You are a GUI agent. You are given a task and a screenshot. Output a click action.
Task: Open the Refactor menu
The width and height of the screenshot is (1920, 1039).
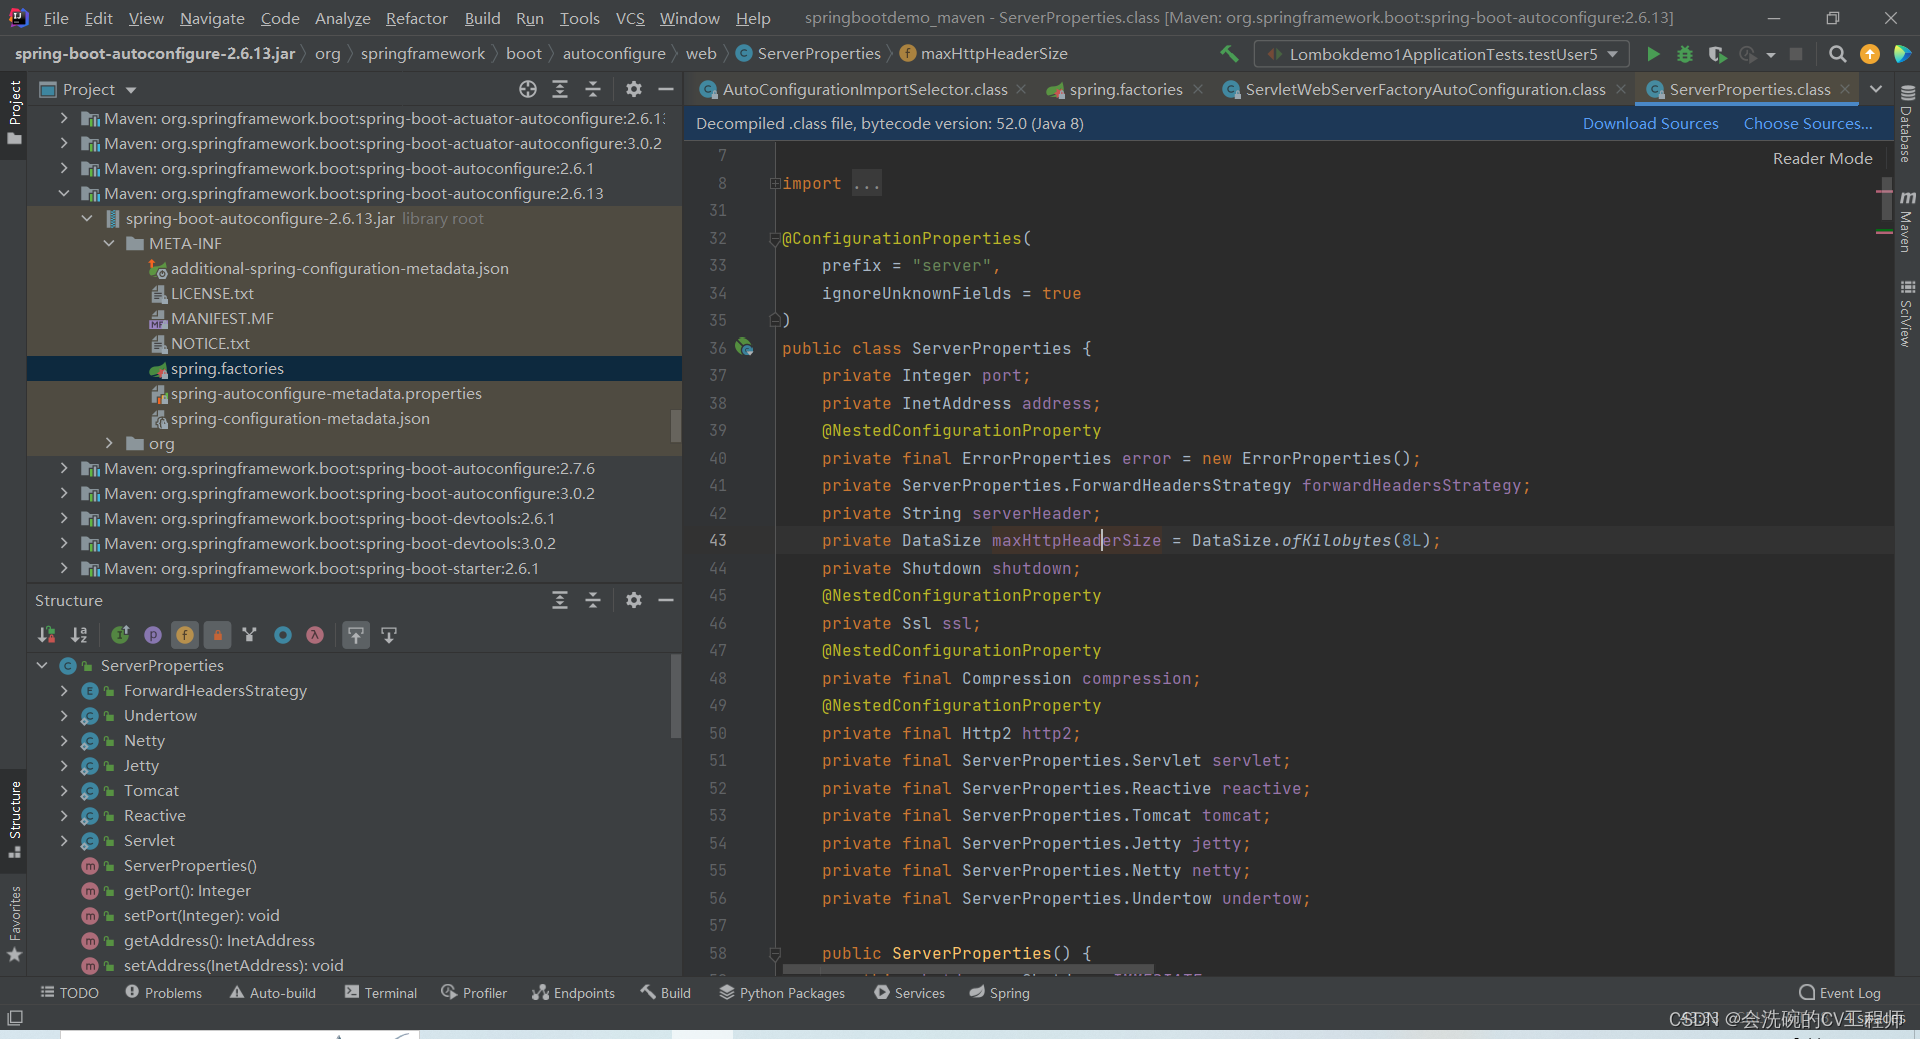coord(416,18)
